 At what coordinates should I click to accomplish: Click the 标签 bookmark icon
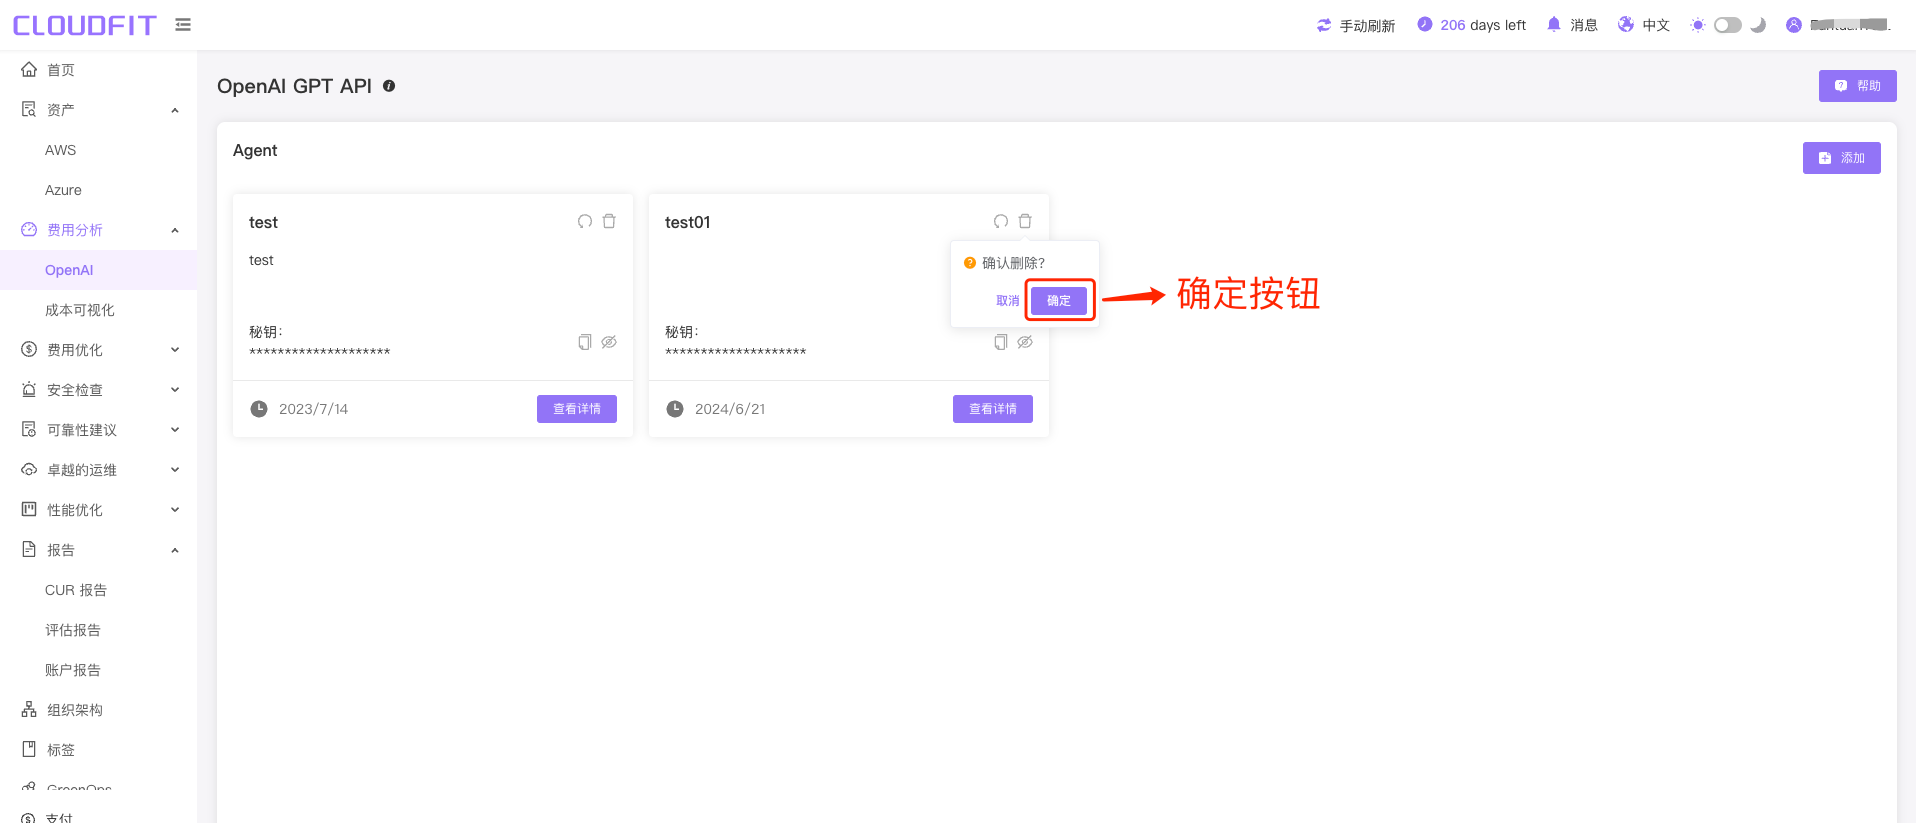coord(29,749)
